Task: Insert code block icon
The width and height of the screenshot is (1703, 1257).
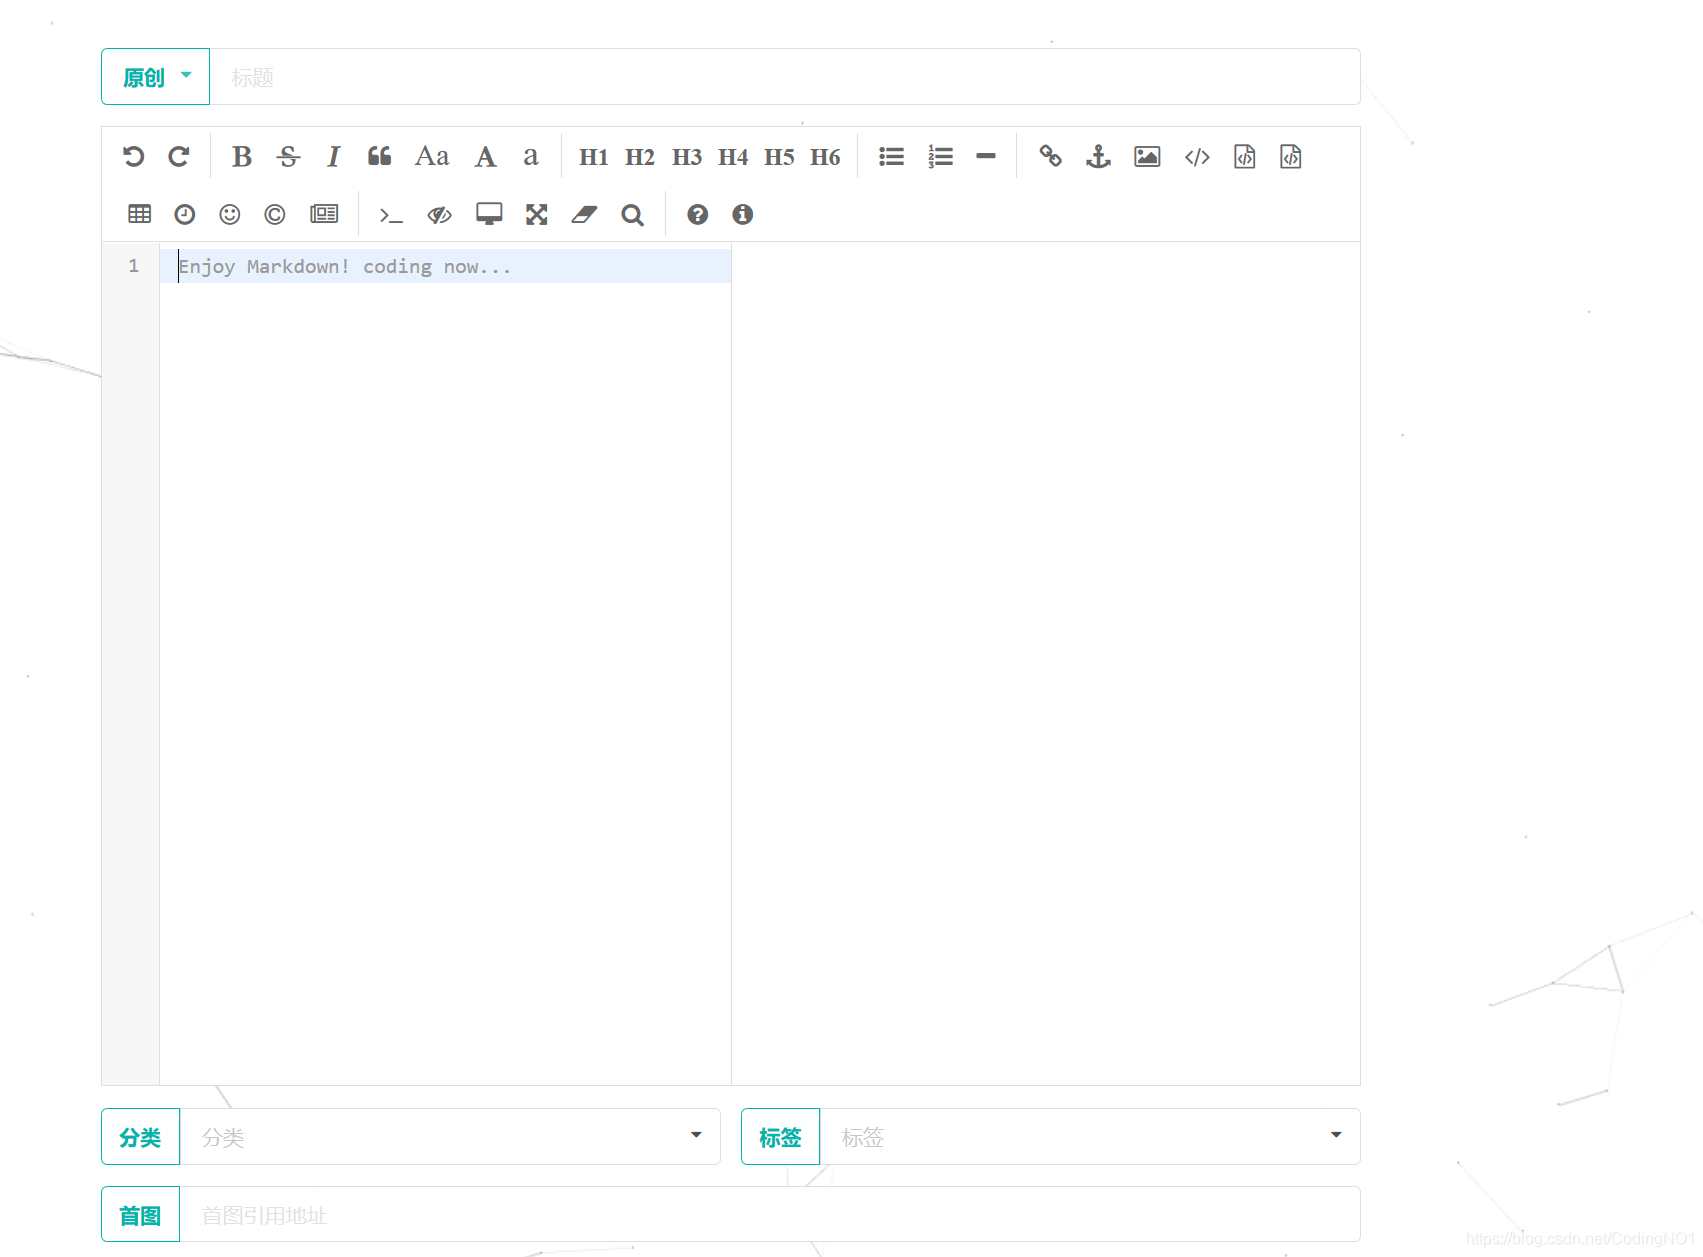Action: [x=1291, y=157]
